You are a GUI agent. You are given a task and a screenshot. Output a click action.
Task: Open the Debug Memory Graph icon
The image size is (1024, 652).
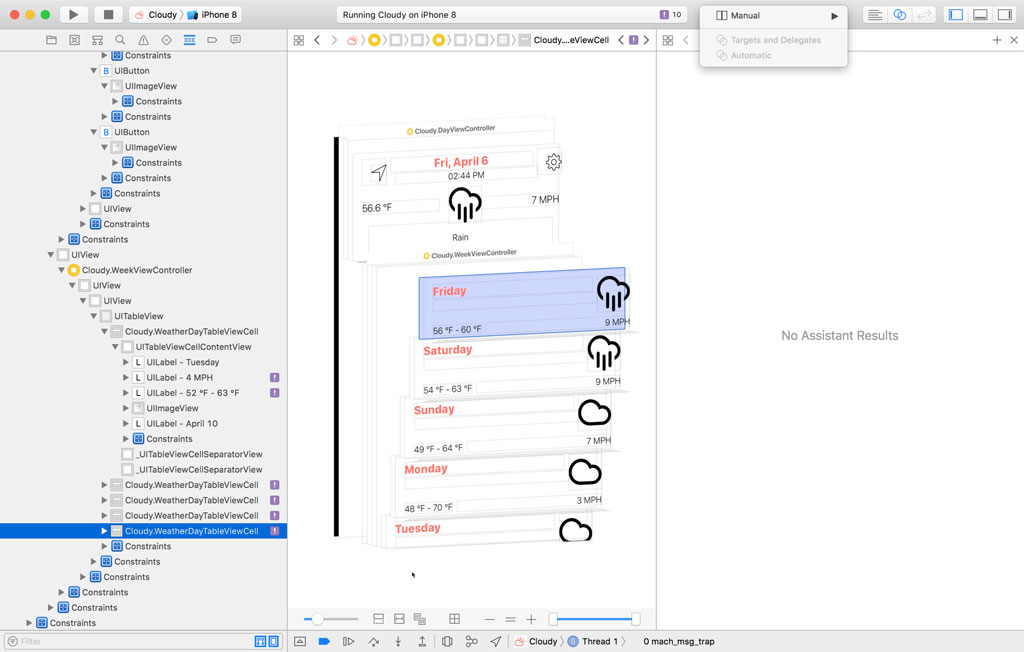pos(471,642)
